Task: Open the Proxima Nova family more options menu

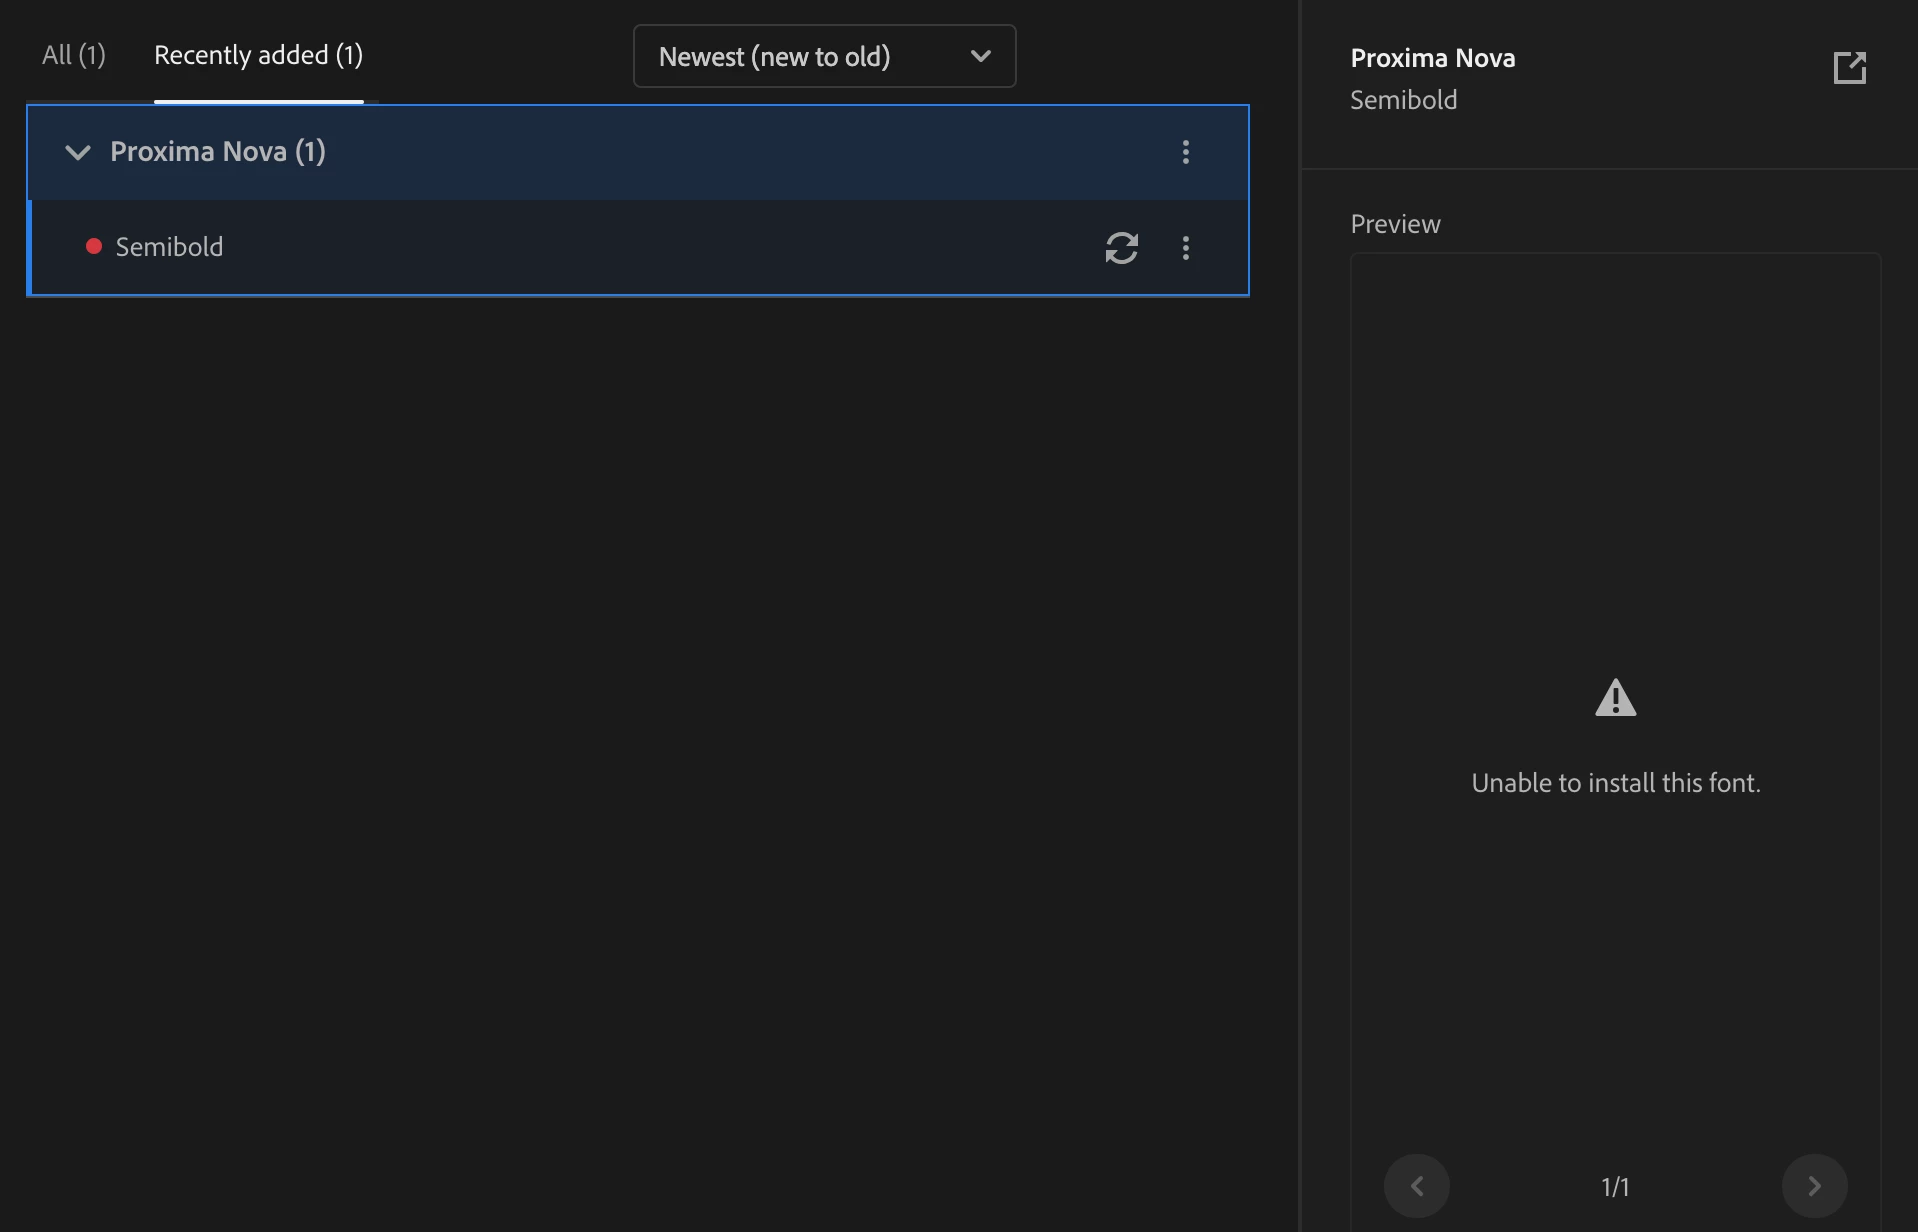Action: 1185,152
